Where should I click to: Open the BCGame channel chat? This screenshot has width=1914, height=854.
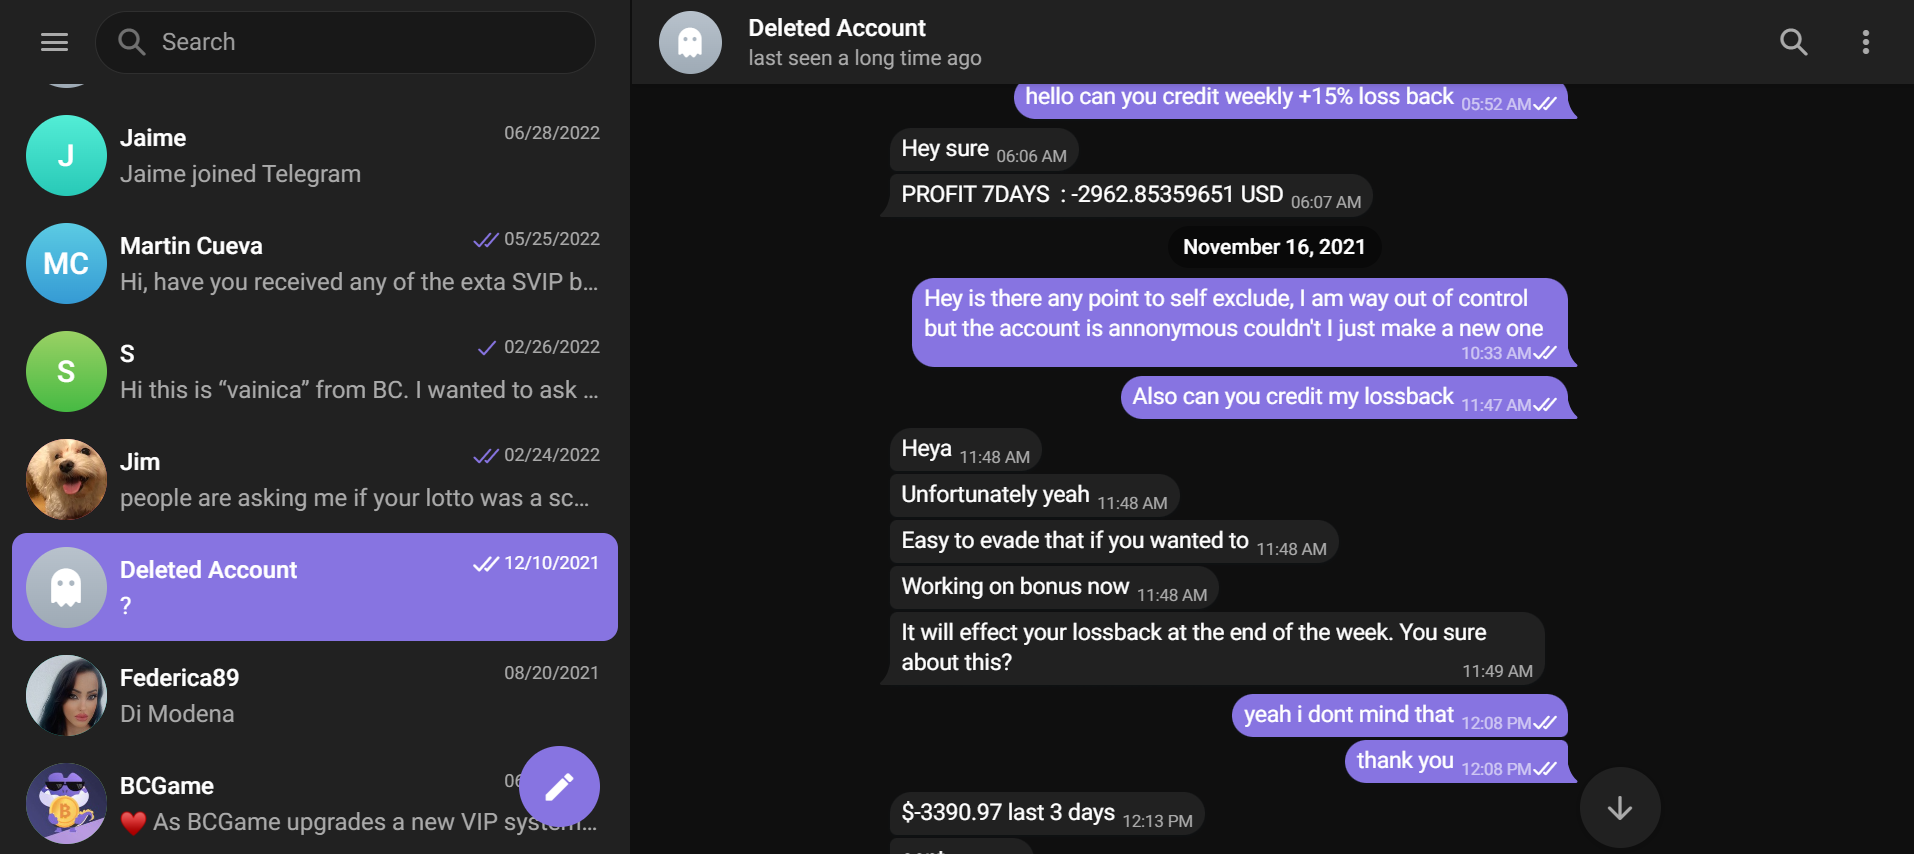point(315,803)
